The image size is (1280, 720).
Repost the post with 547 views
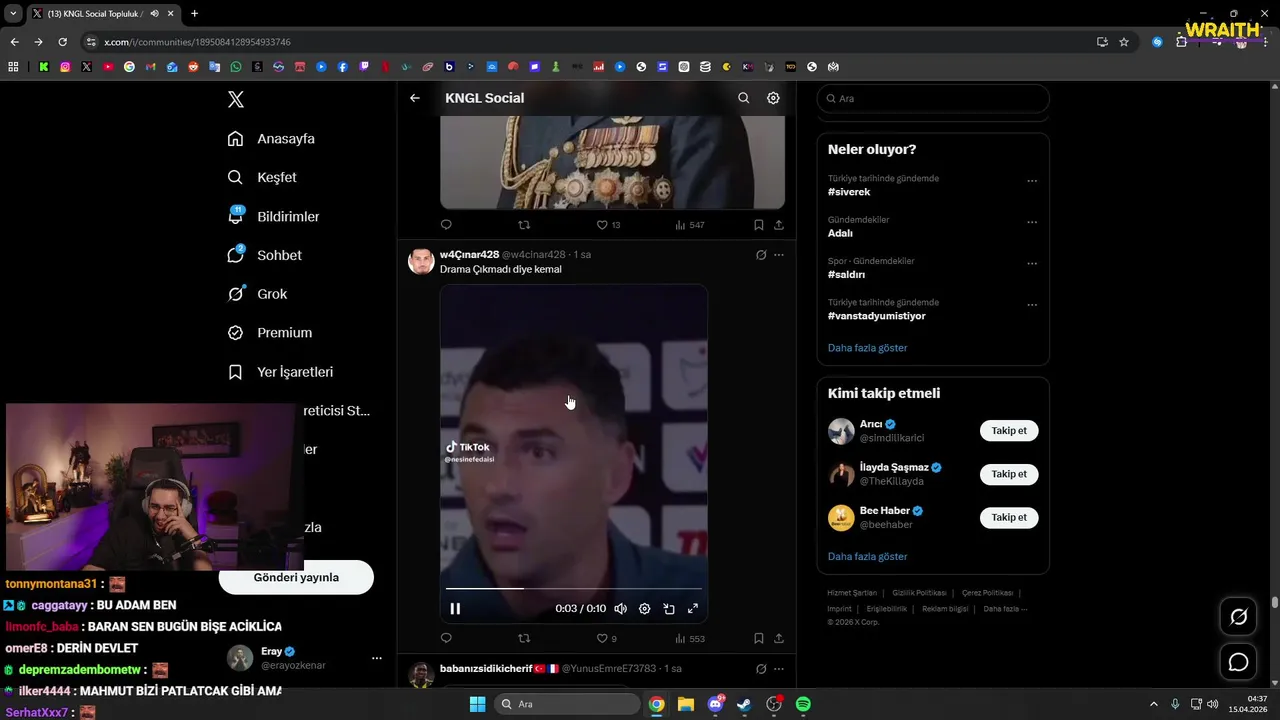[524, 225]
